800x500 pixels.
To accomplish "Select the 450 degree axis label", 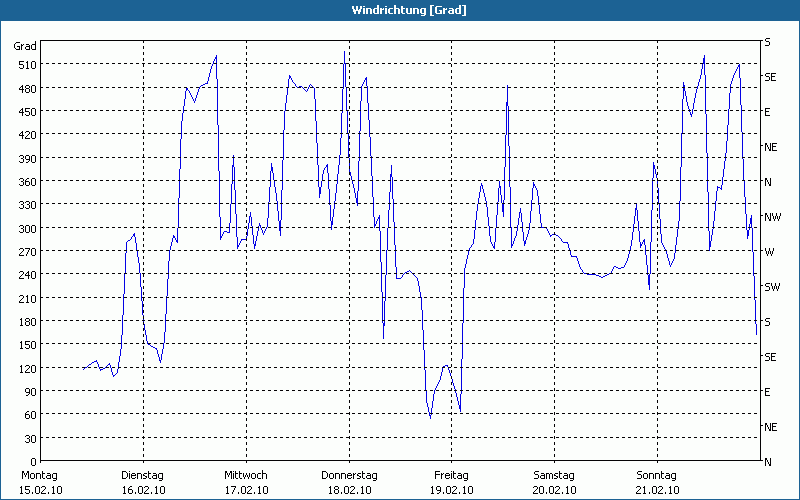I will coord(29,111).
